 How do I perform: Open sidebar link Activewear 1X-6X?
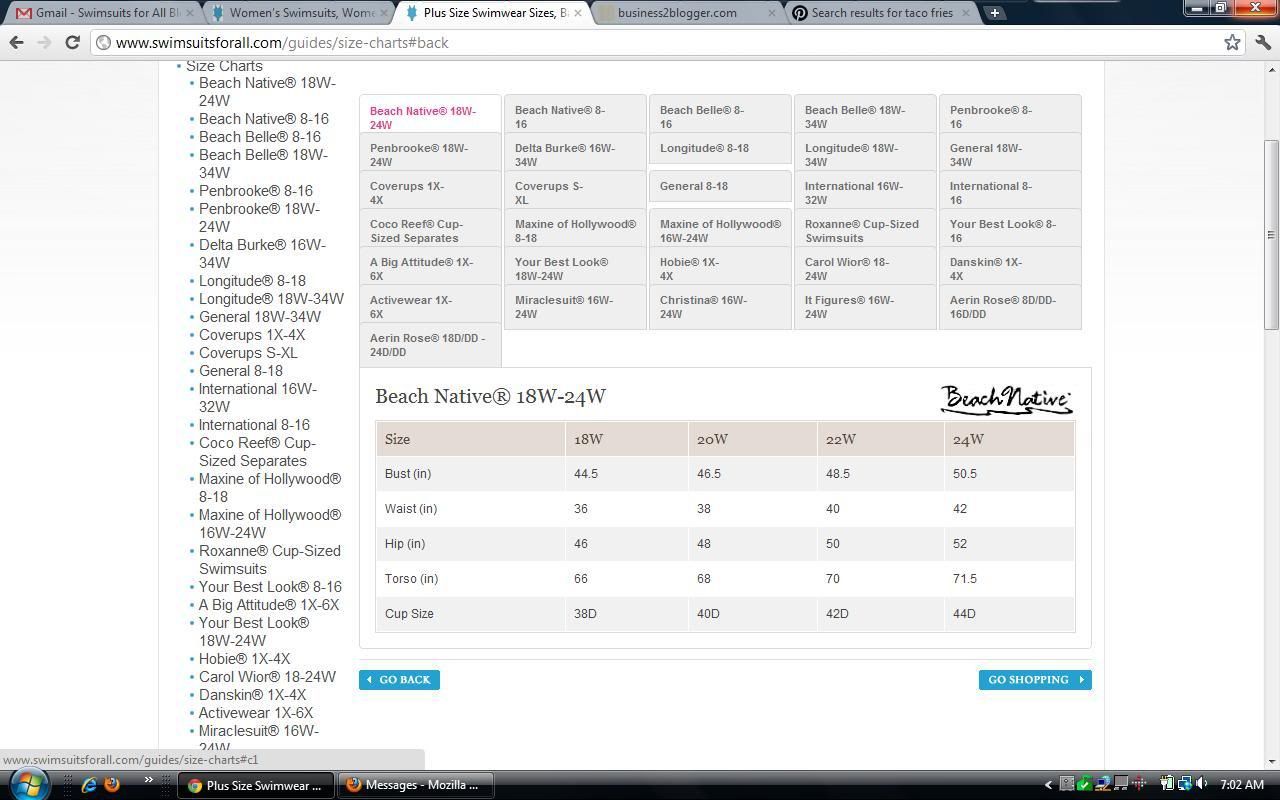[256, 713]
